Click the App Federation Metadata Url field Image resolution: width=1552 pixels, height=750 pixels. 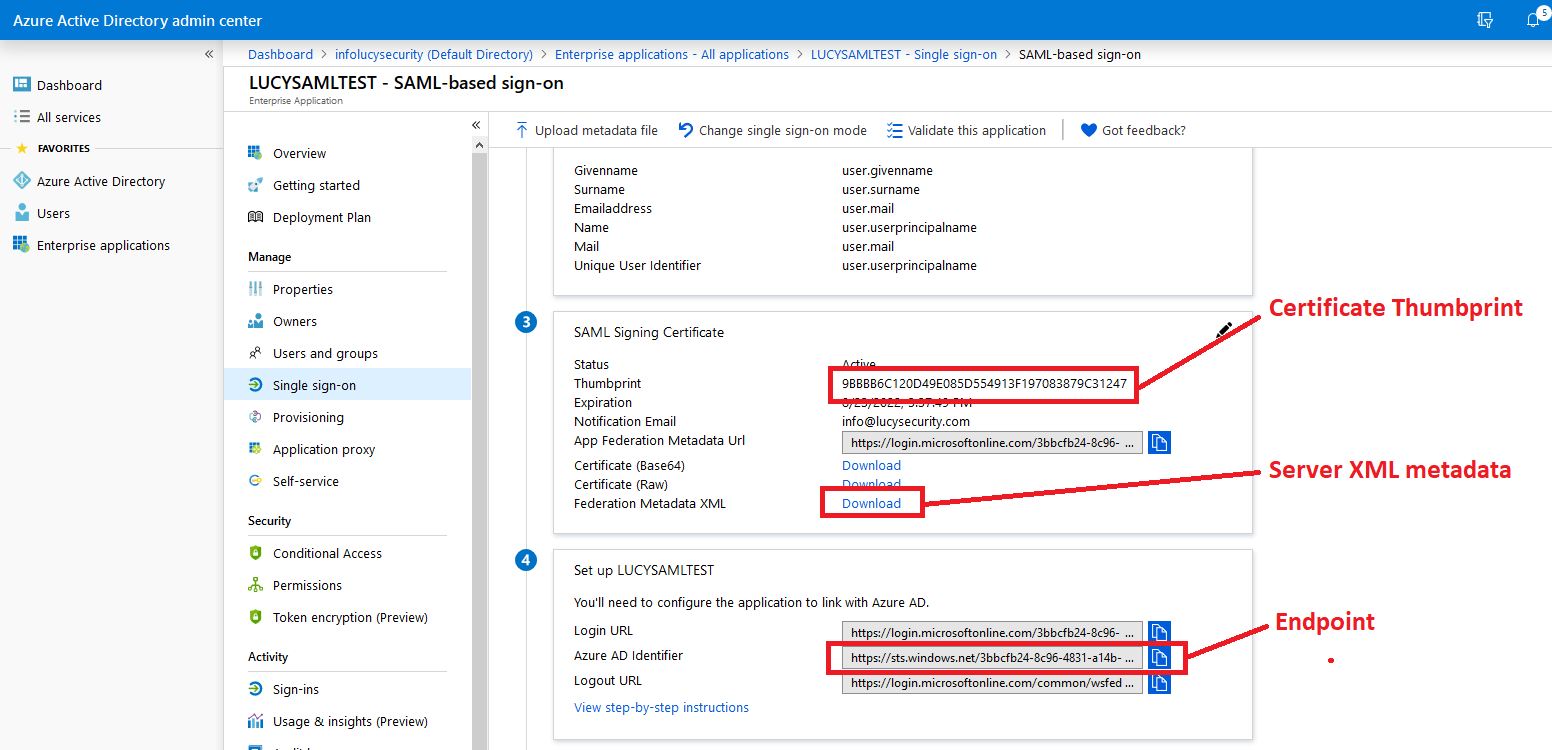click(x=992, y=442)
